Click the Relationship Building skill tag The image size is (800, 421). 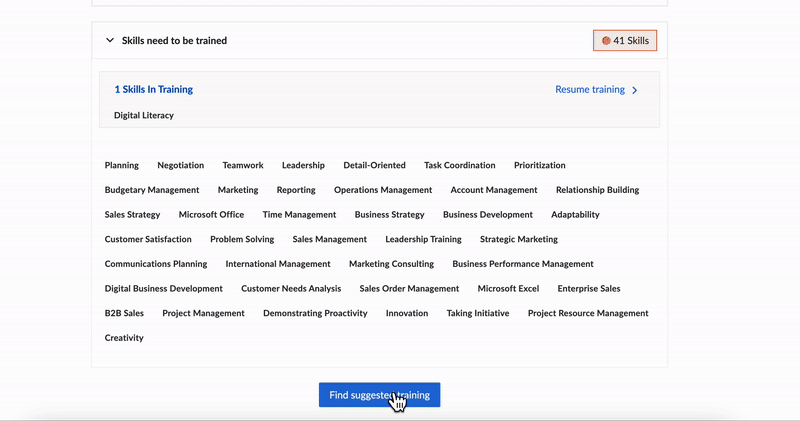coord(597,190)
